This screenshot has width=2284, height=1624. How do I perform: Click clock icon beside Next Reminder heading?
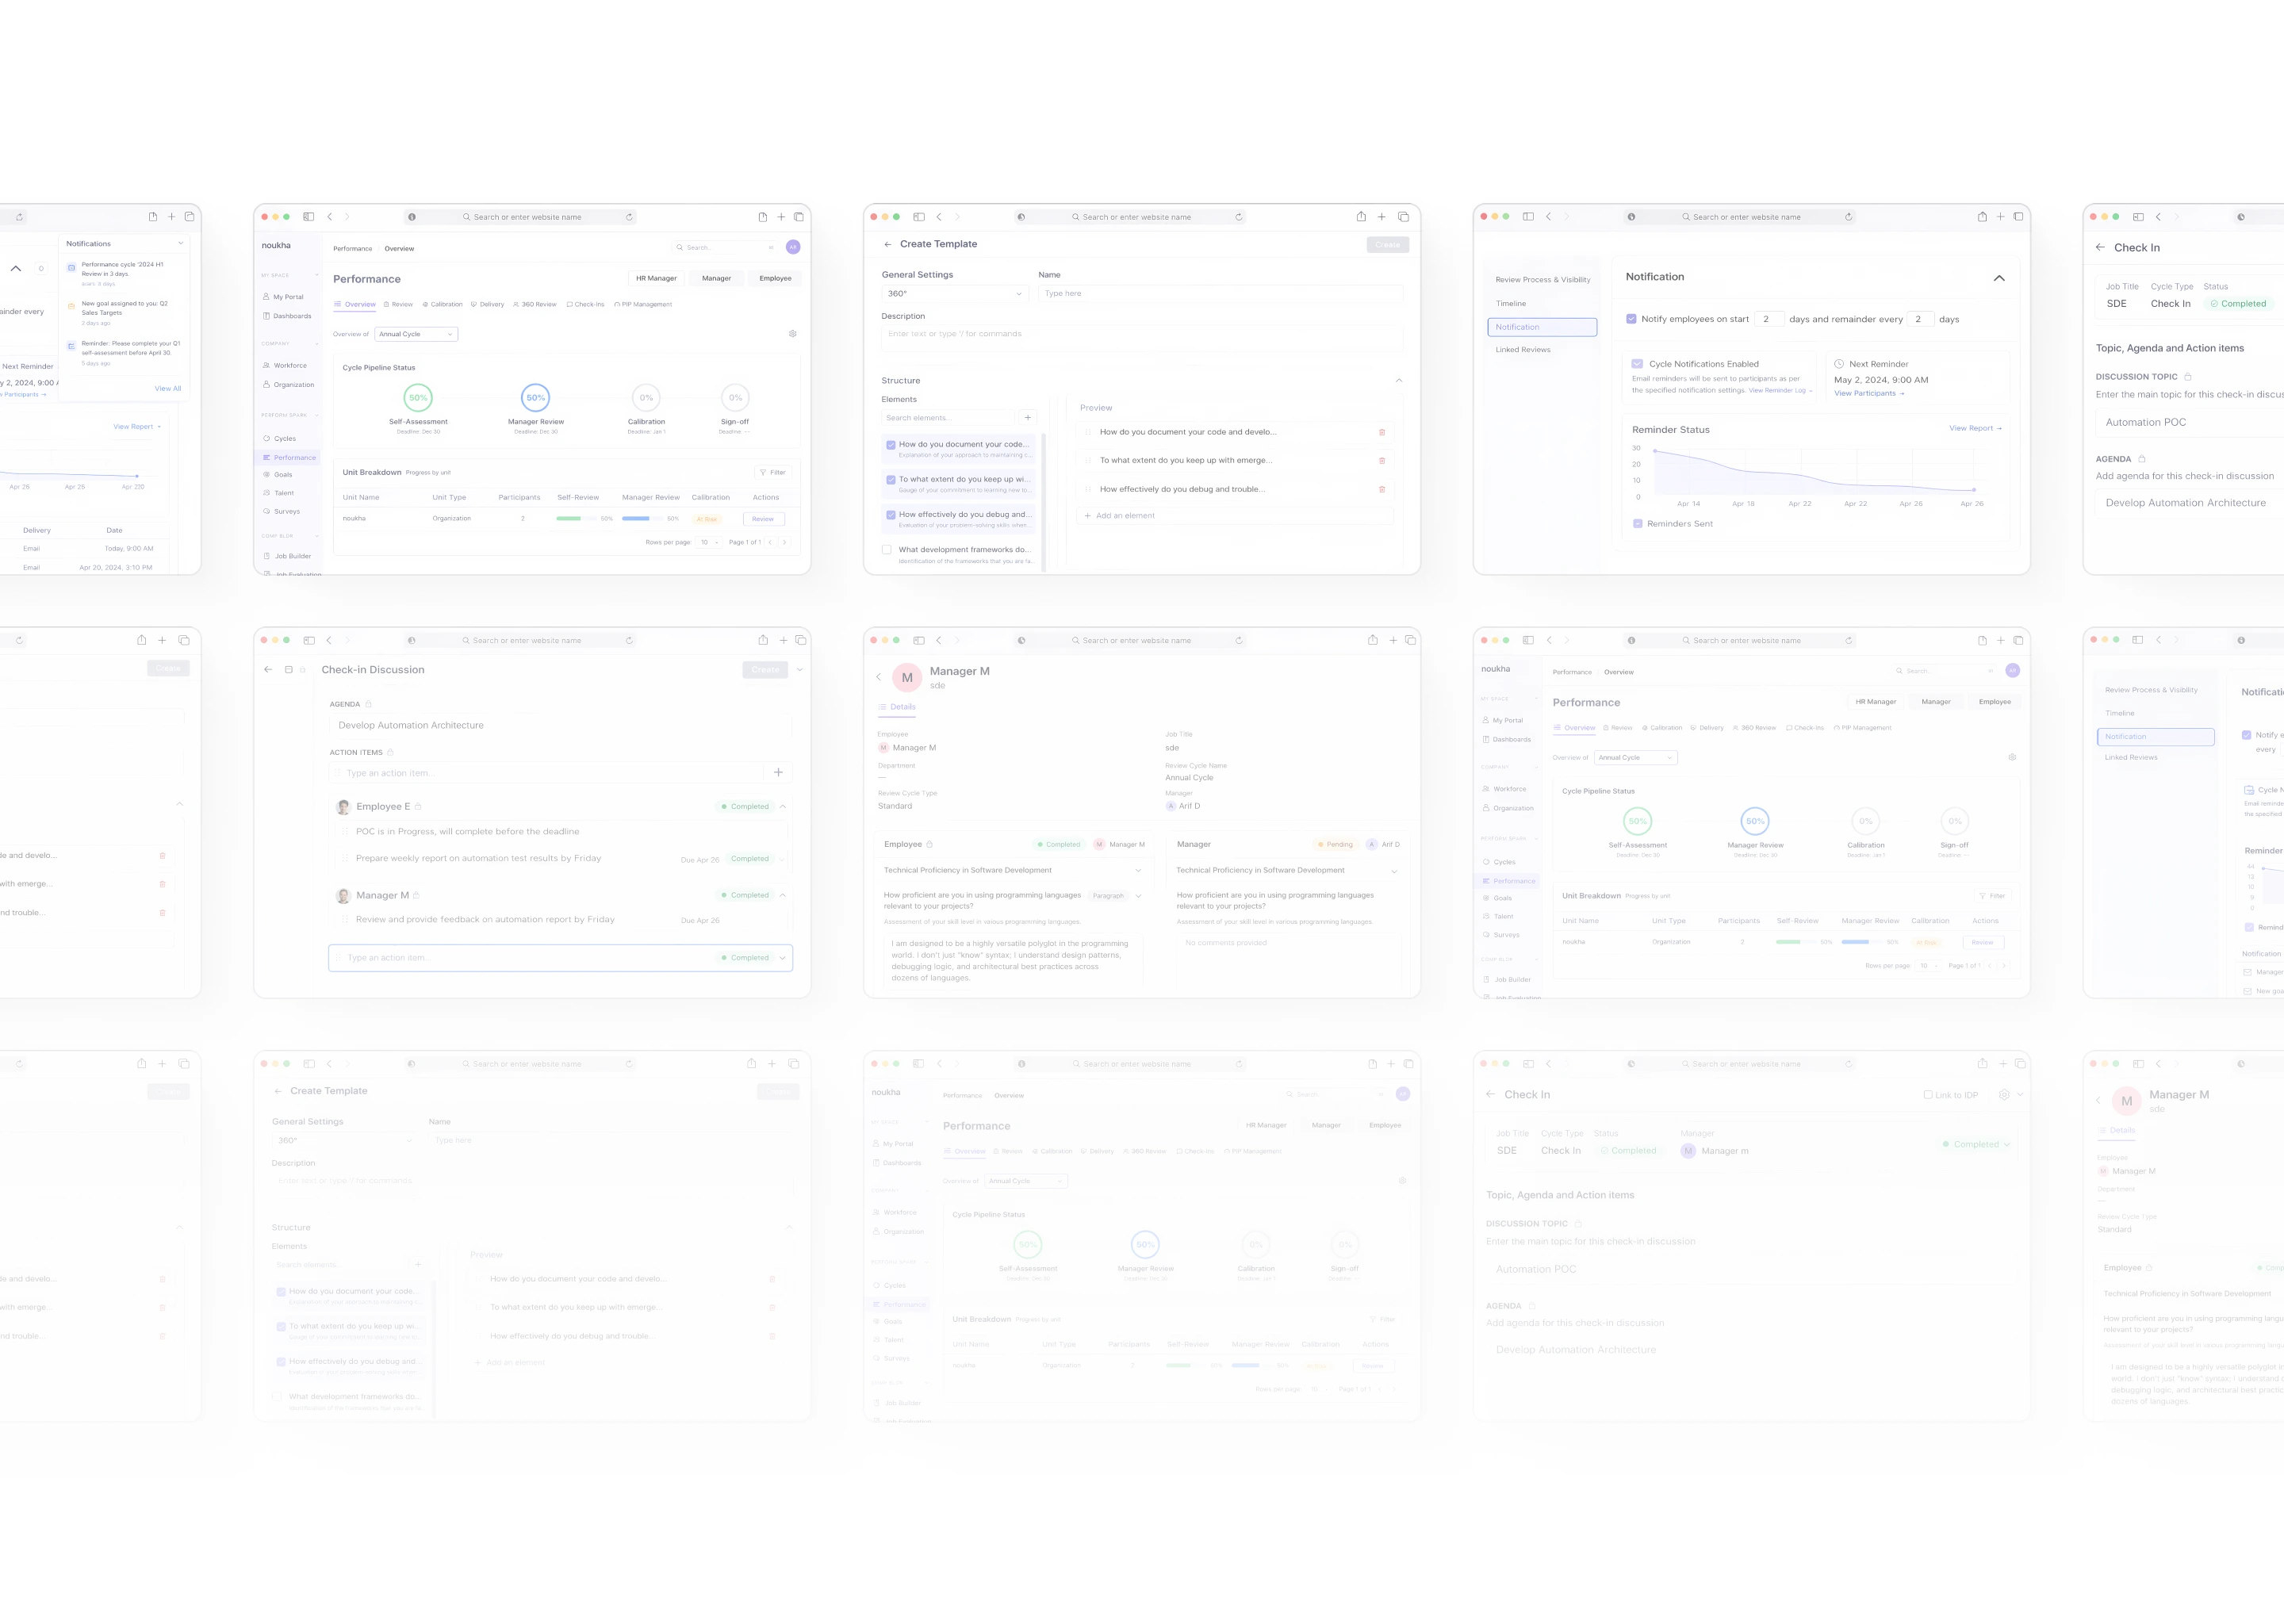pyautogui.click(x=1839, y=364)
